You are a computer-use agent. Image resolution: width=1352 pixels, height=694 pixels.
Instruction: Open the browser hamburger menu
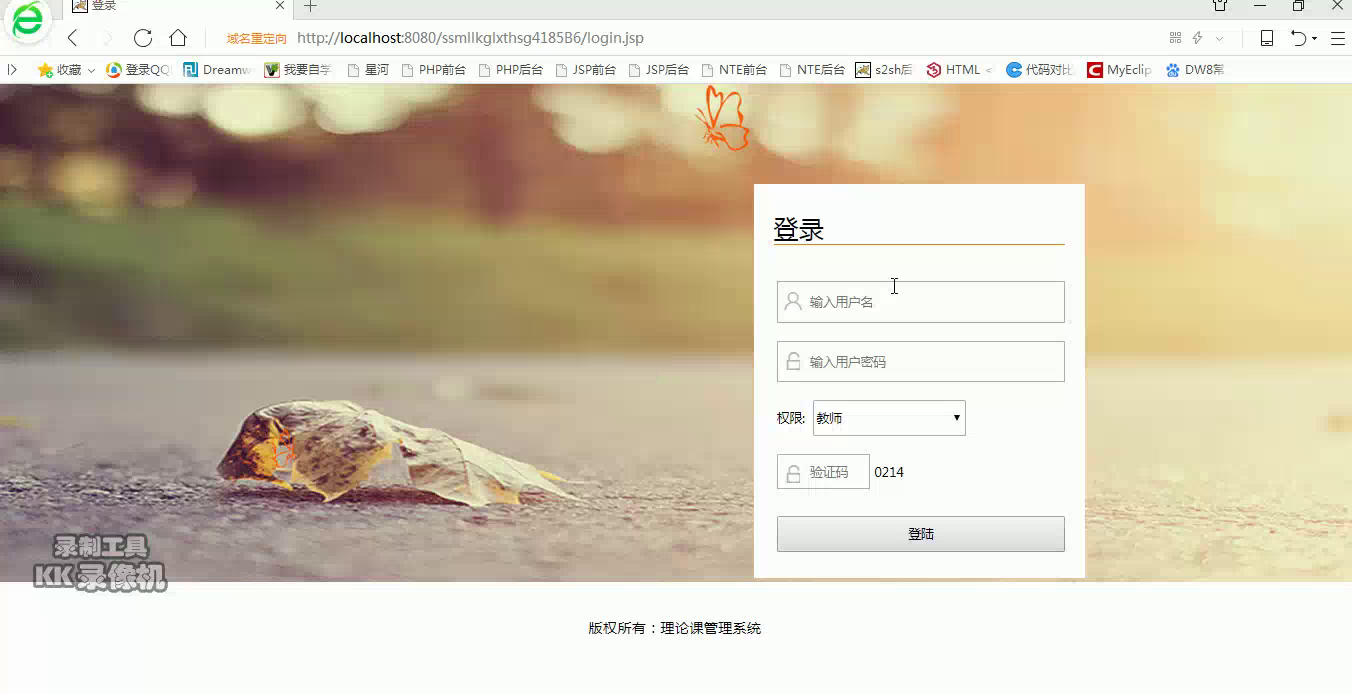tap(1337, 38)
